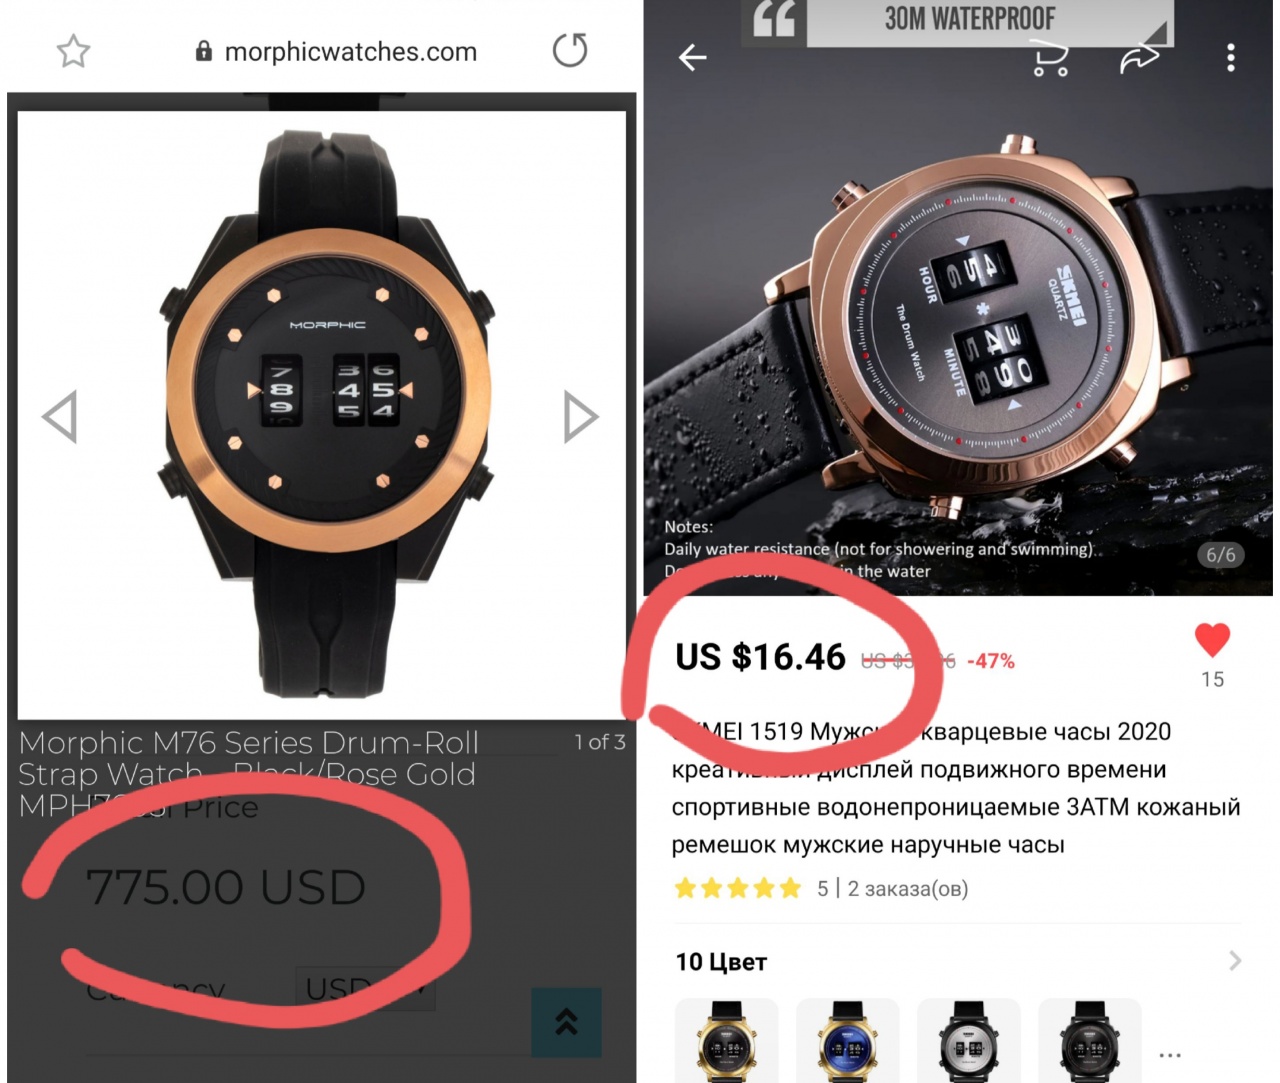Image resolution: width=1280 pixels, height=1083 pixels.
Task: Jump to top with double-chevron button
Action: click(x=566, y=1022)
